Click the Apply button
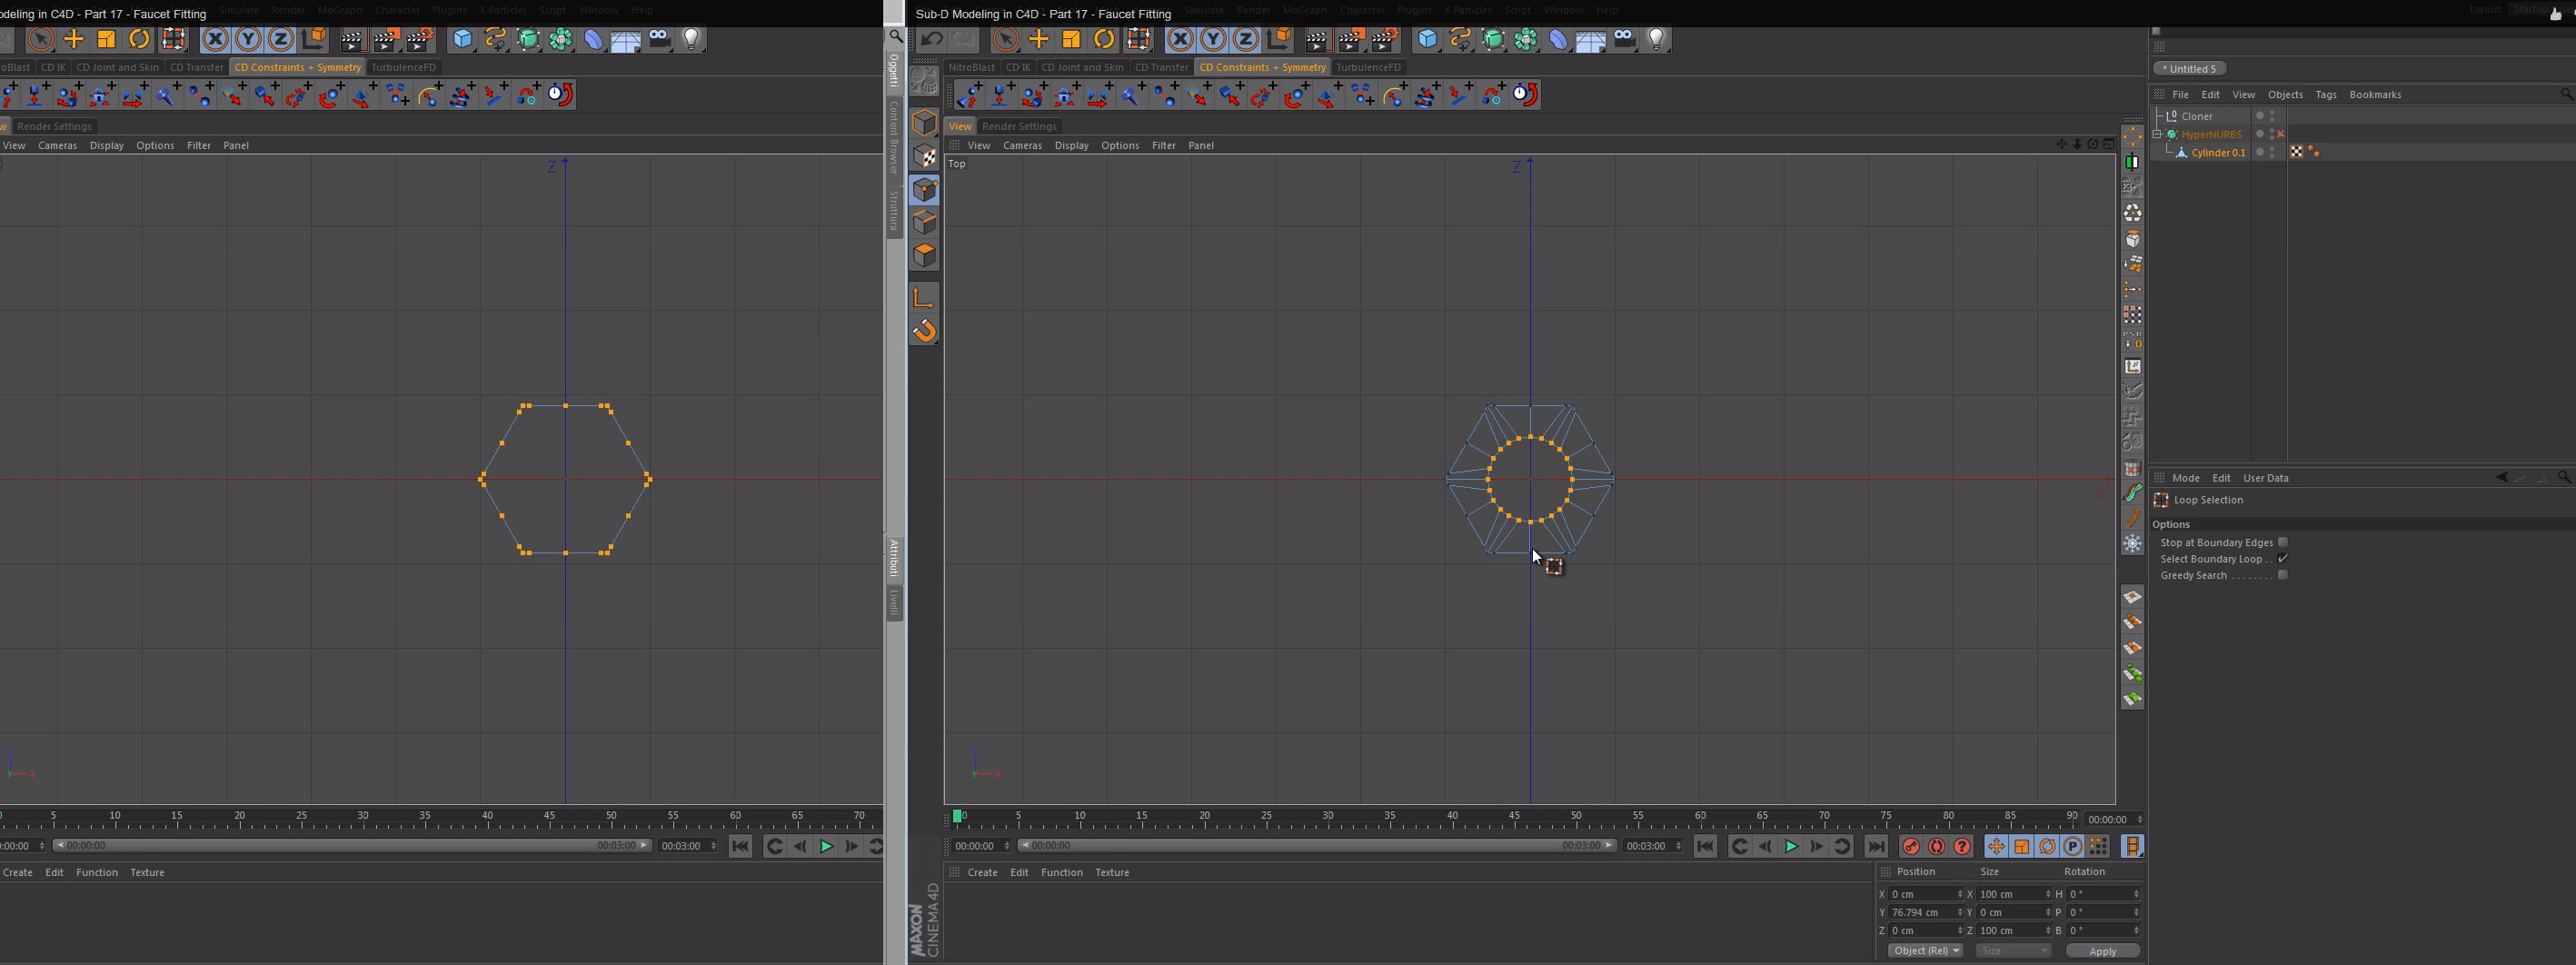Screen dimensions: 2576x965 point(2102,950)
